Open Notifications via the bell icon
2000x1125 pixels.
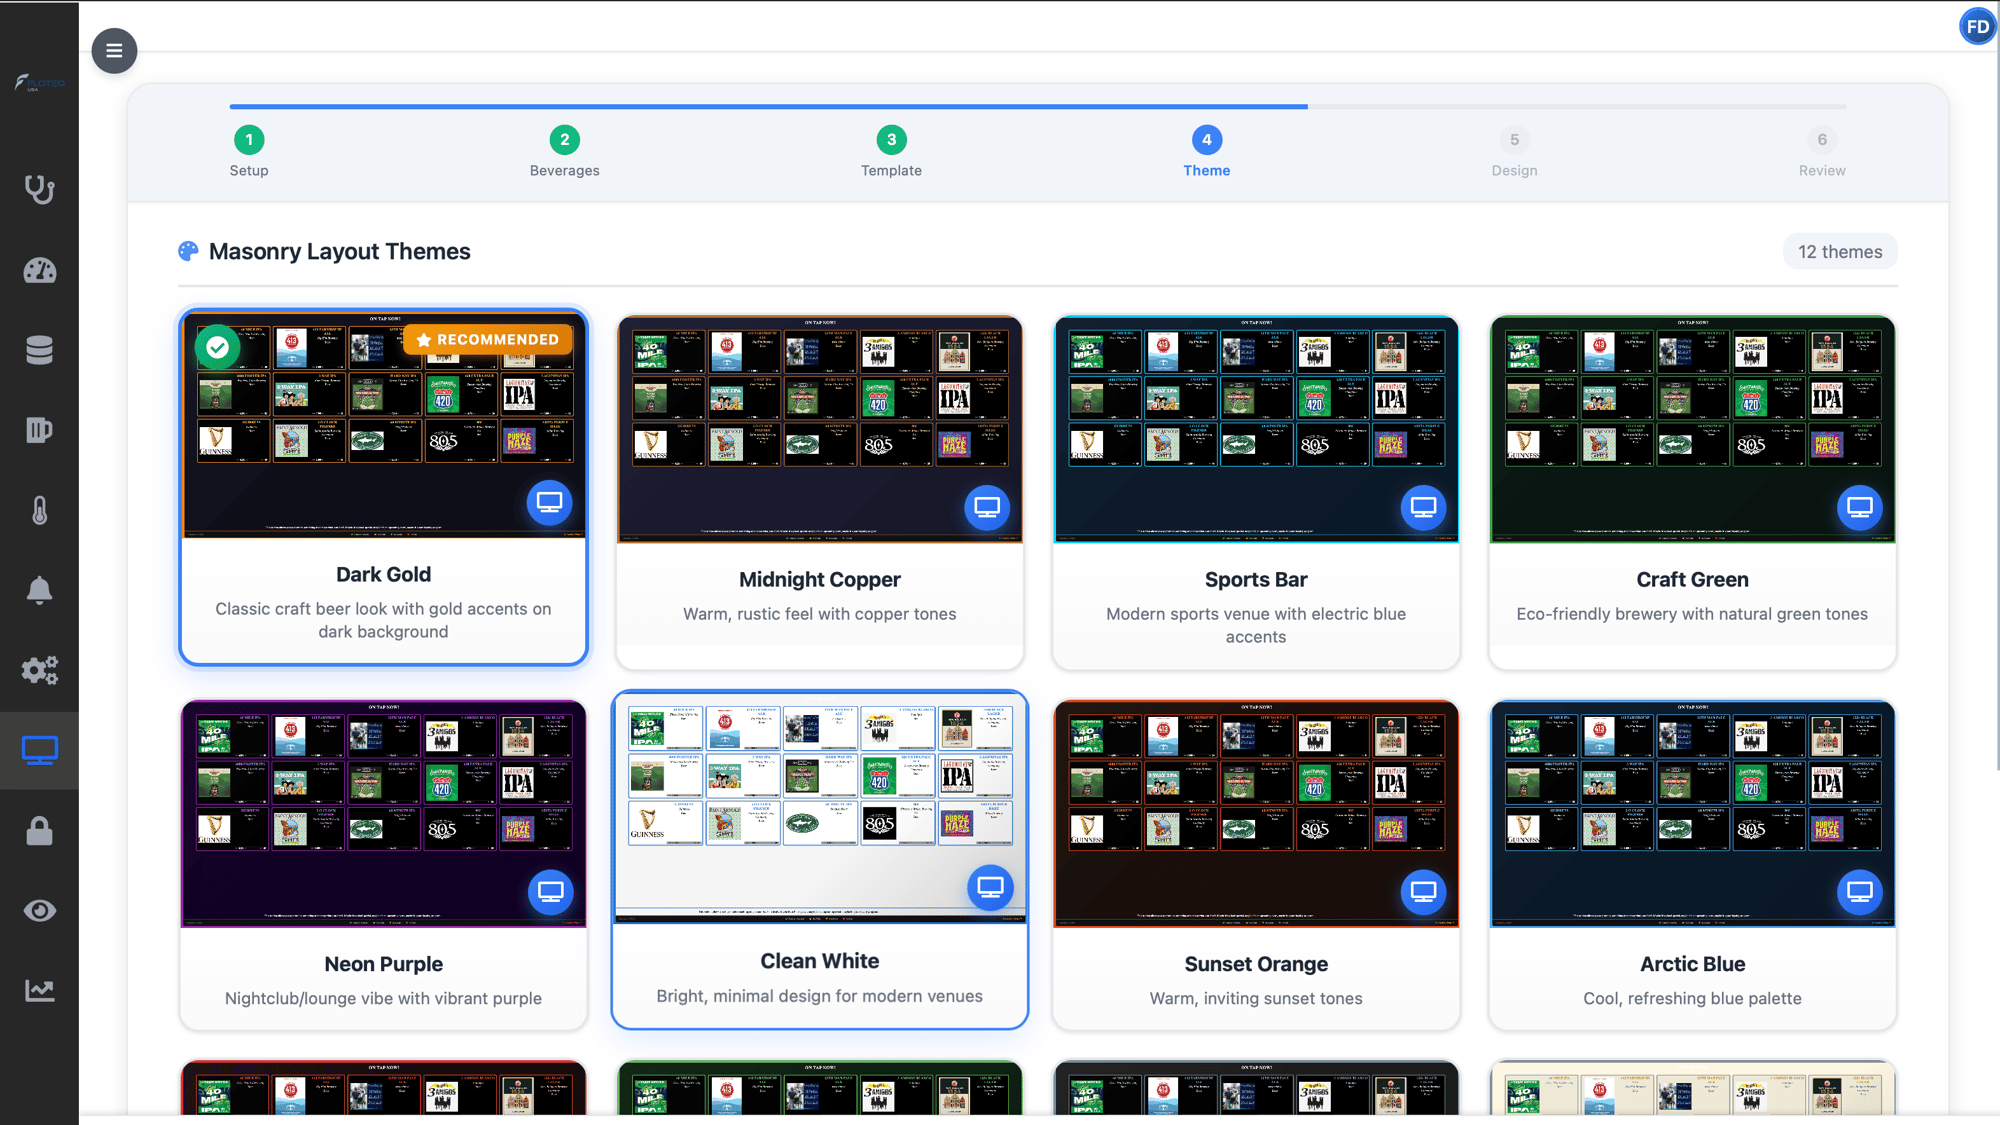click(39, 590)
